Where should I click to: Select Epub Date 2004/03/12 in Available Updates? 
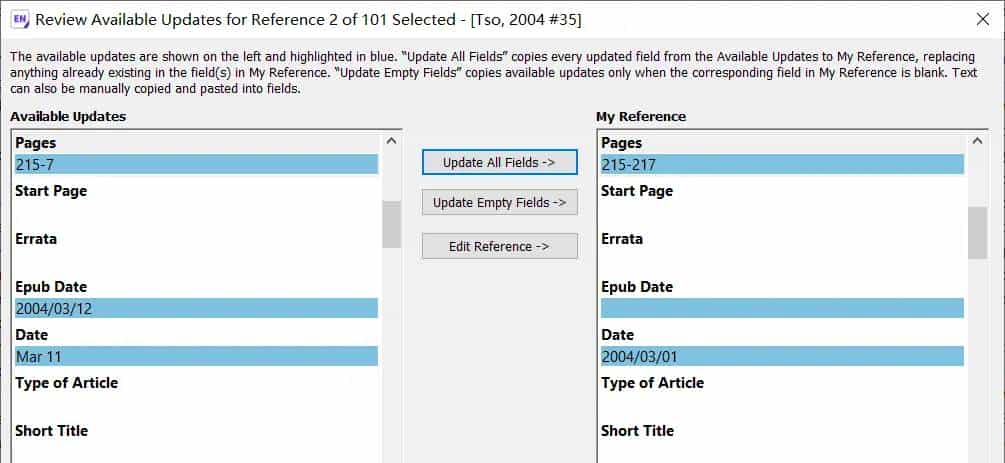click(x=196, y=309)
